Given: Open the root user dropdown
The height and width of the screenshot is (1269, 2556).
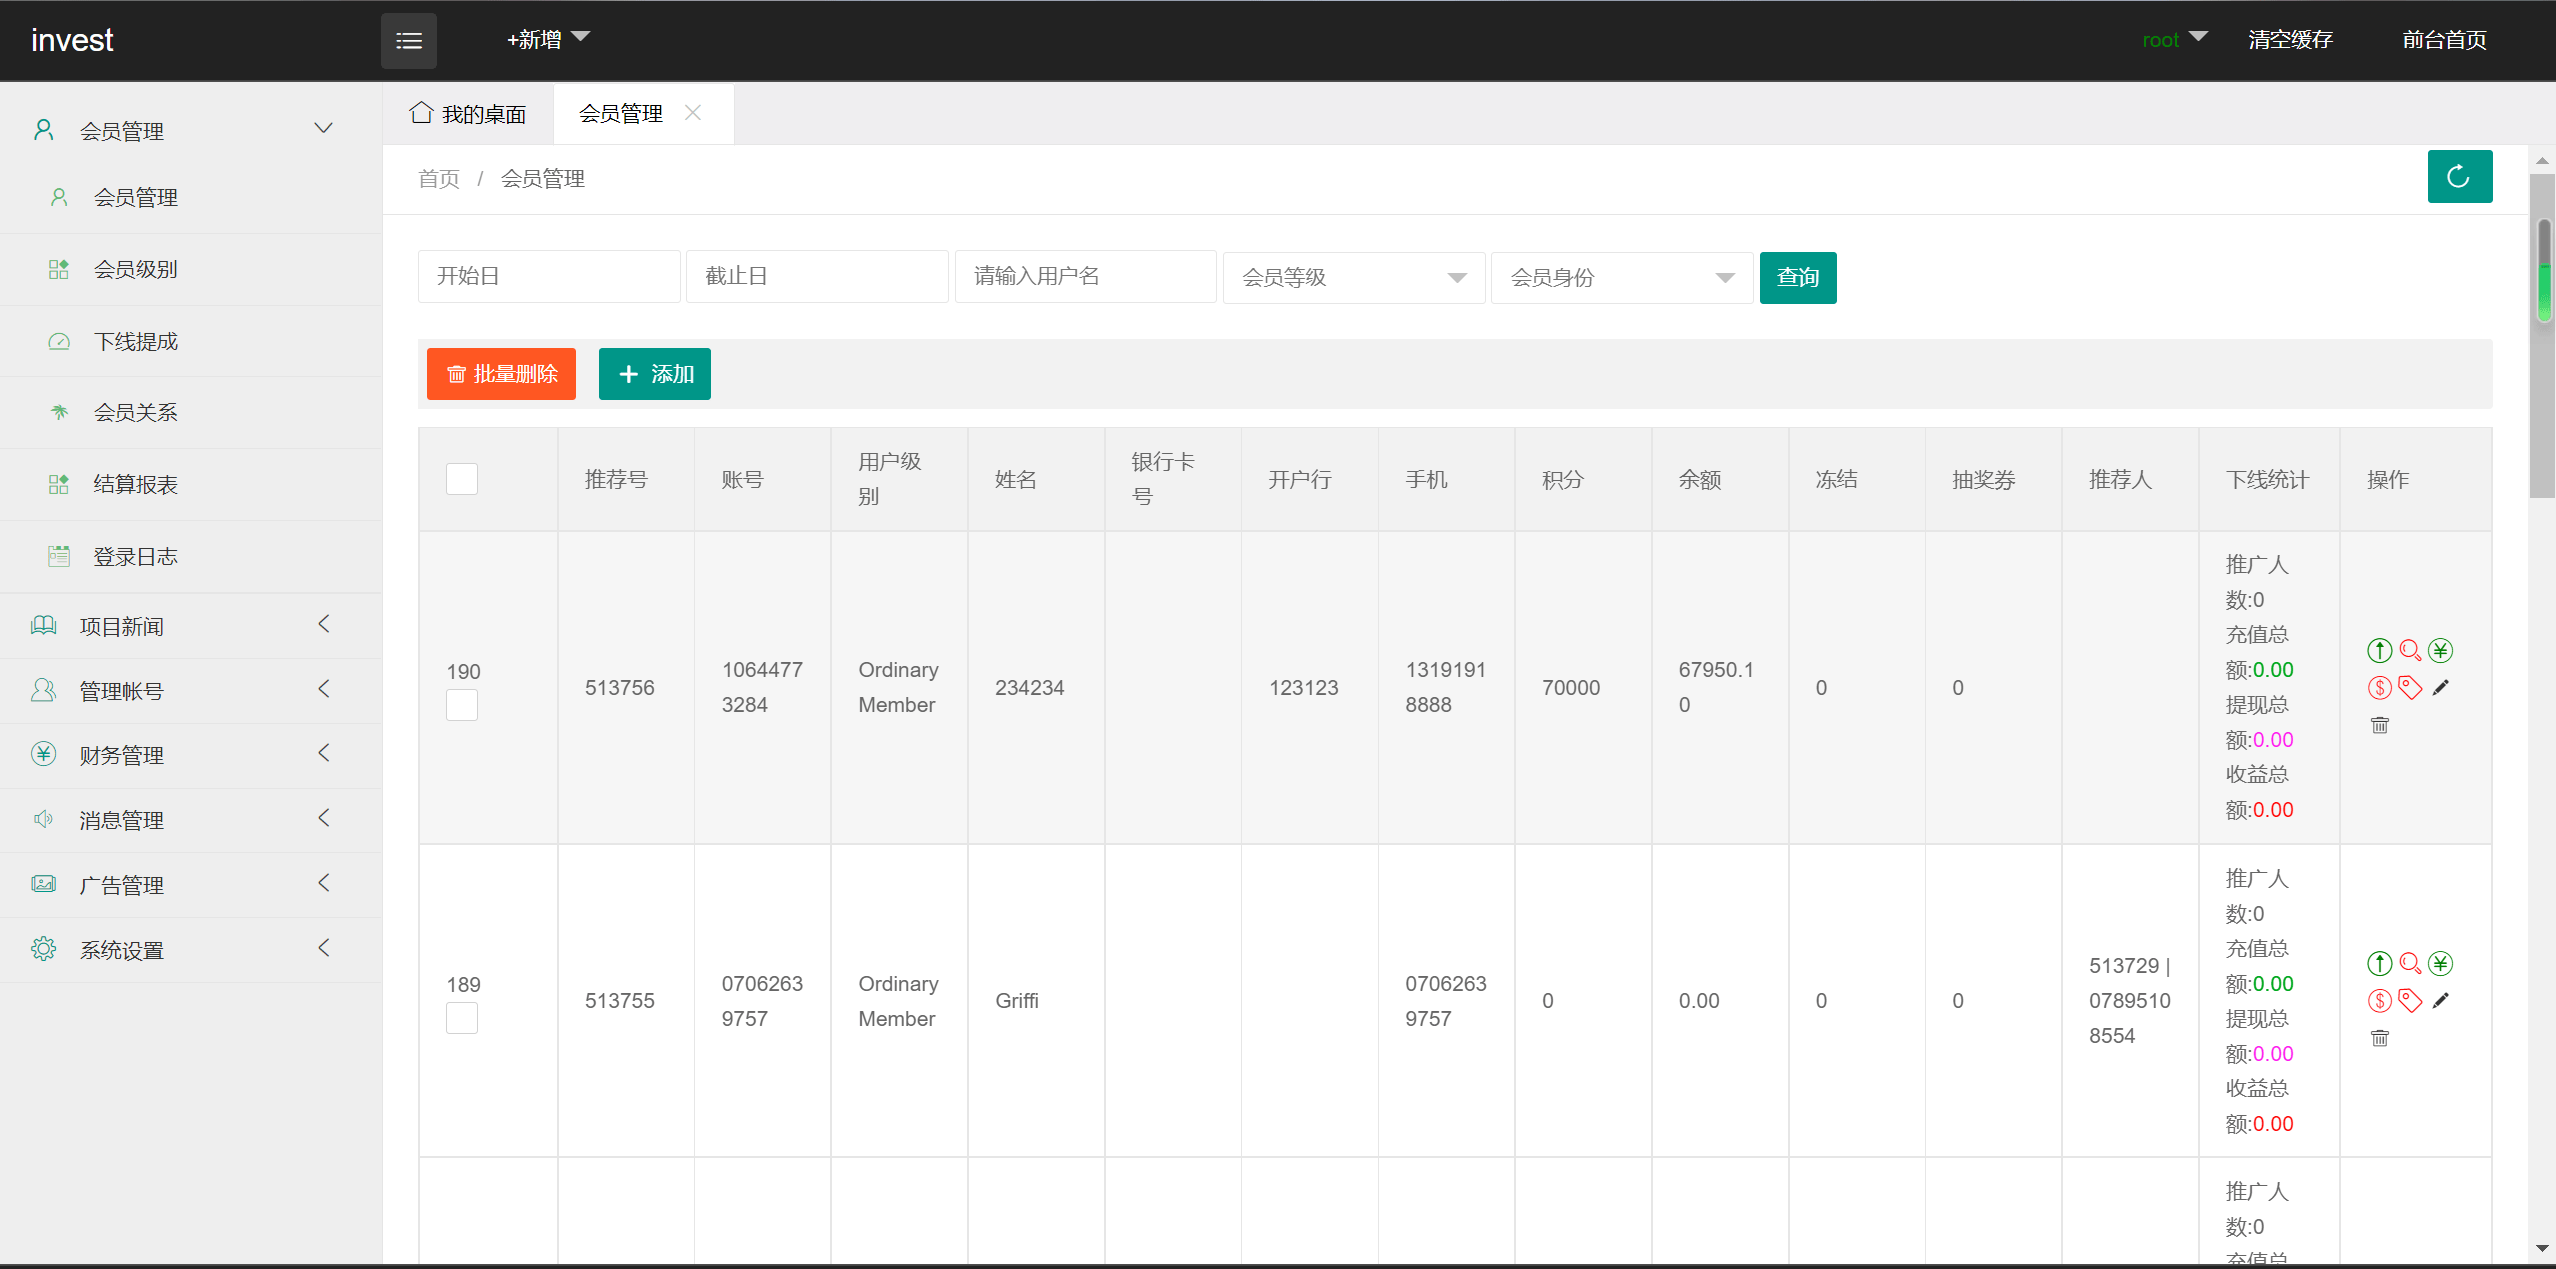Looking at the screenshot, I should (2174, 40).
